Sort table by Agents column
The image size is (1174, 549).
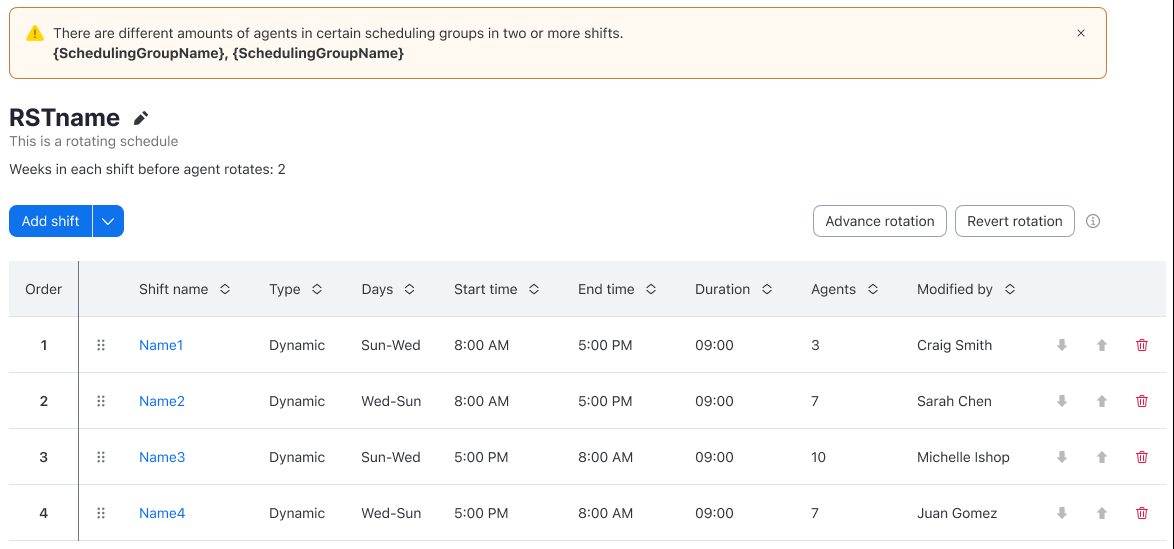point(872,289)
